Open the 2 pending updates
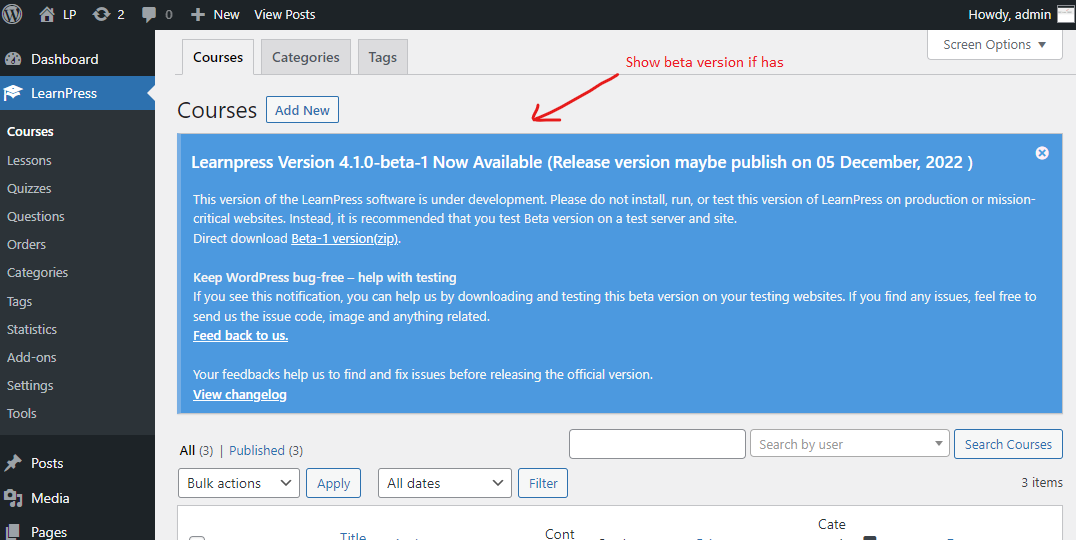 [x=109, y=14]
